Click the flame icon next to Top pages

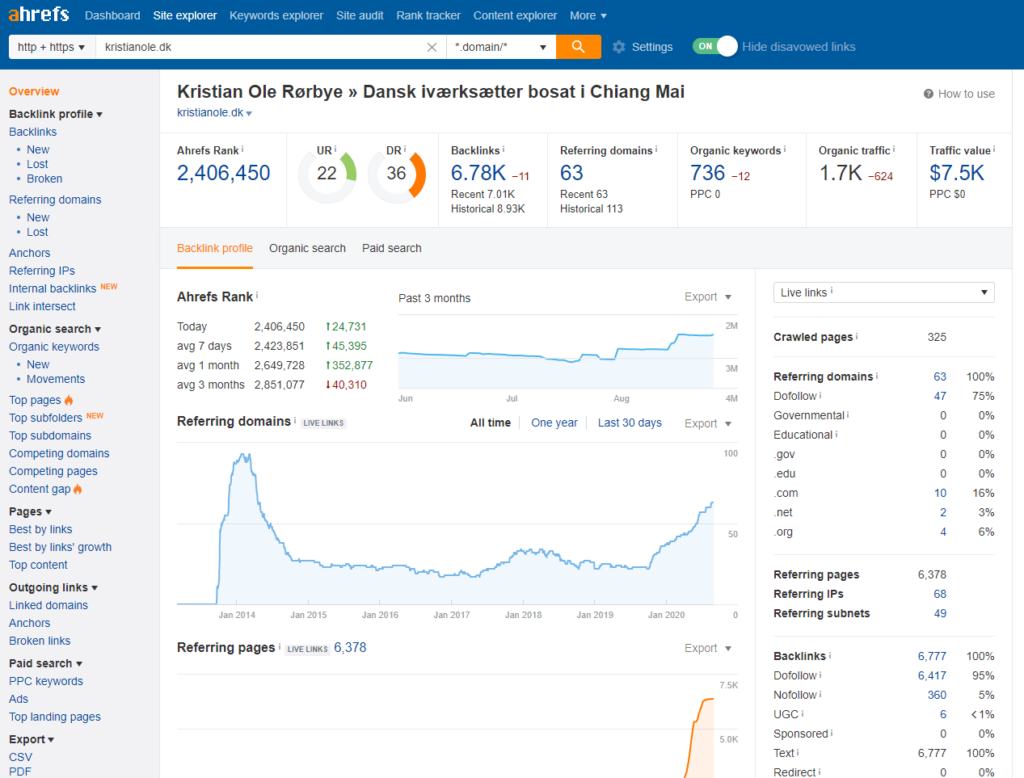69,400
